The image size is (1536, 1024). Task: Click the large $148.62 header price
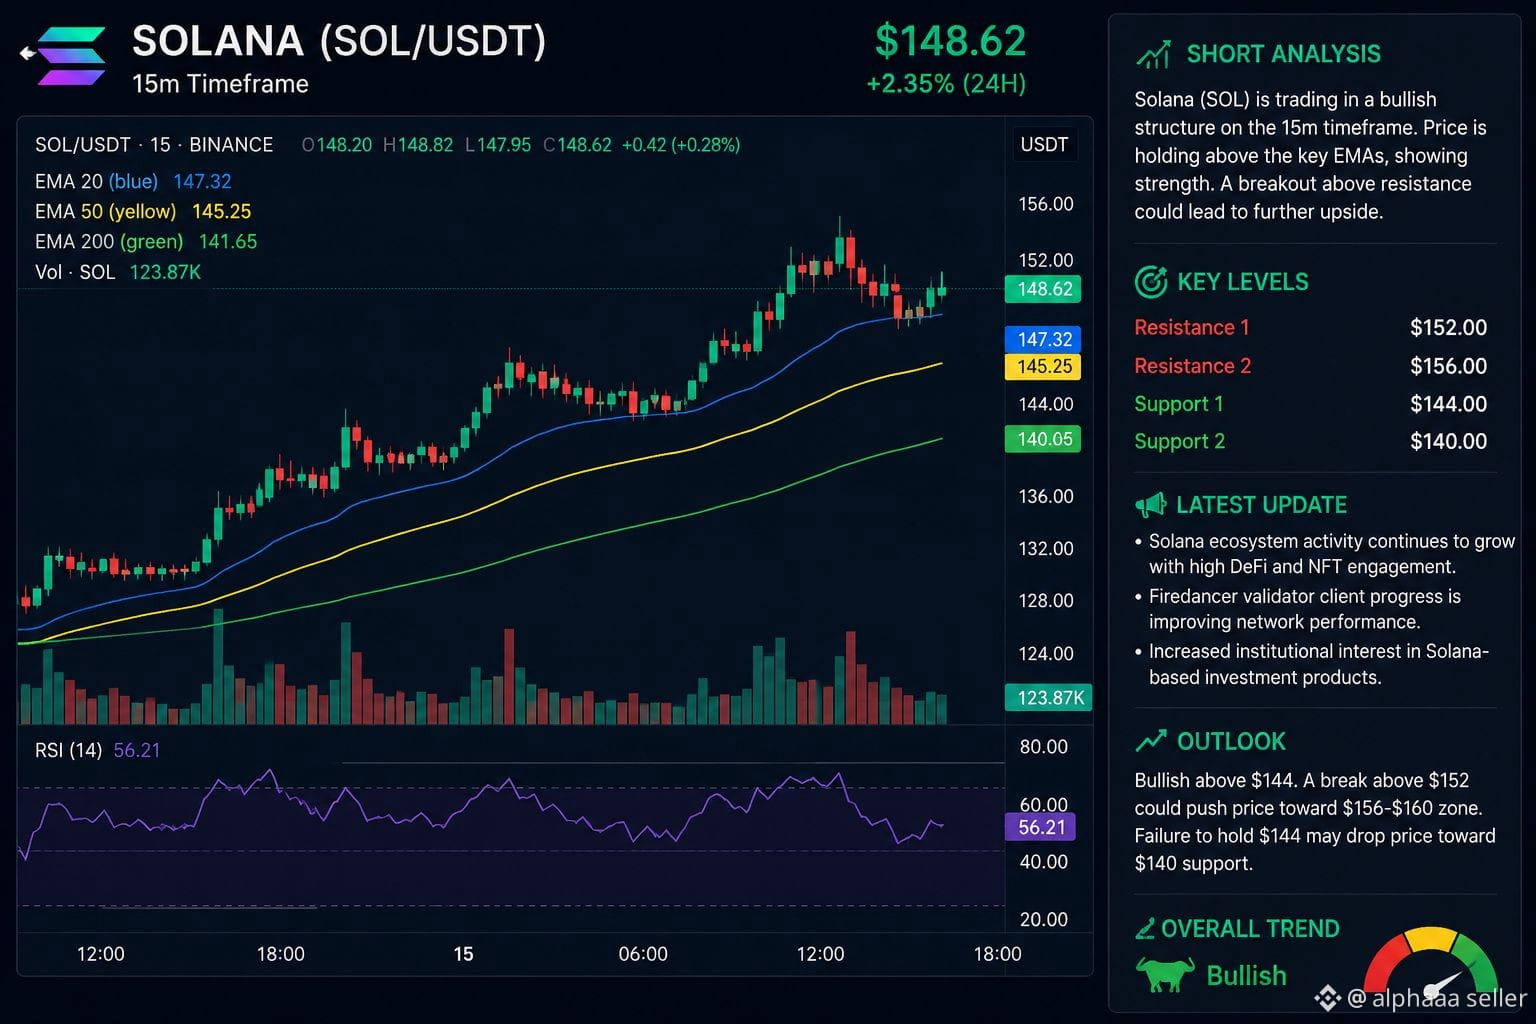950,41
